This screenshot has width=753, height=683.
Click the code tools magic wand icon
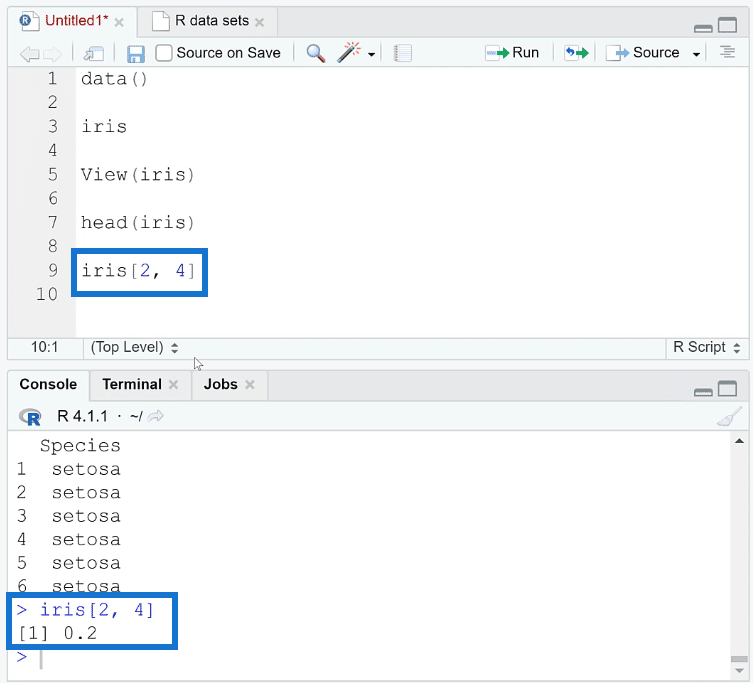click(349, 52)
